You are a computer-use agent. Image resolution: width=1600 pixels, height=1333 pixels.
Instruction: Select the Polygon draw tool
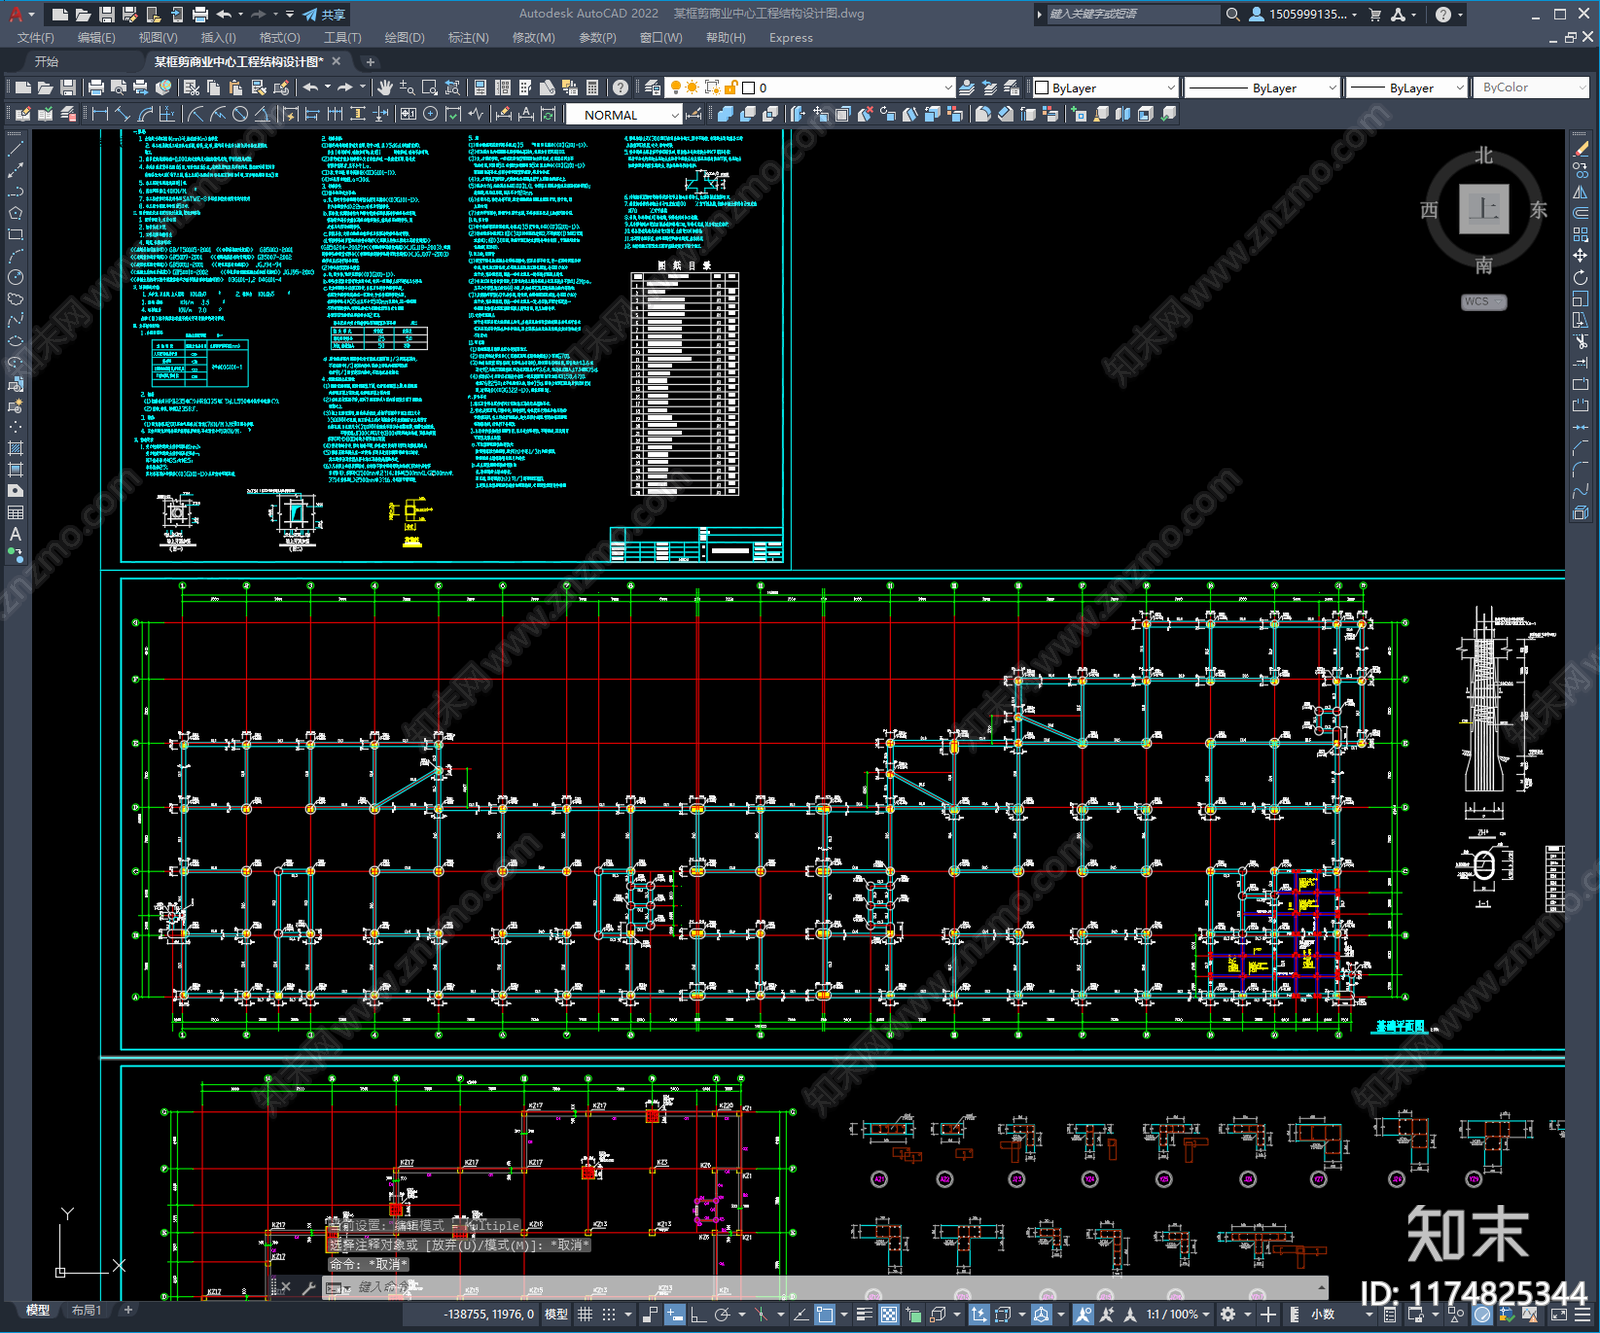15,213
